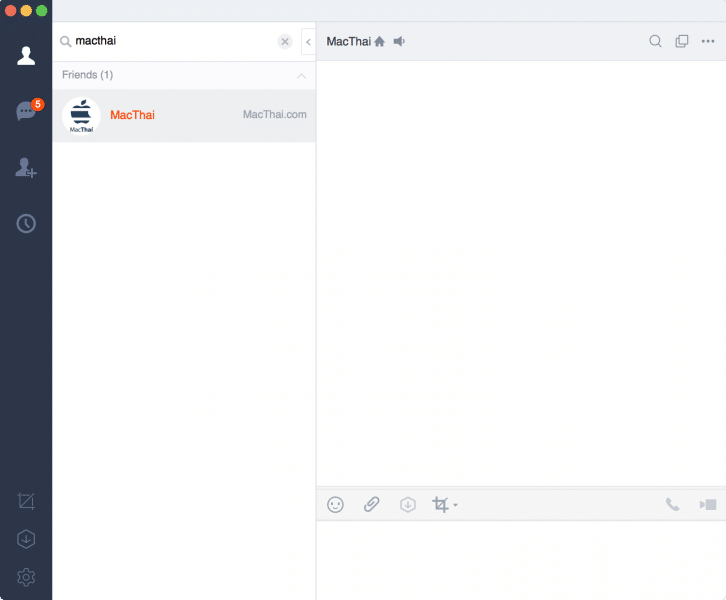The image size is (726, 600).
Task: Click MacThai profile avatar
Action: click(x=81, y=115)
